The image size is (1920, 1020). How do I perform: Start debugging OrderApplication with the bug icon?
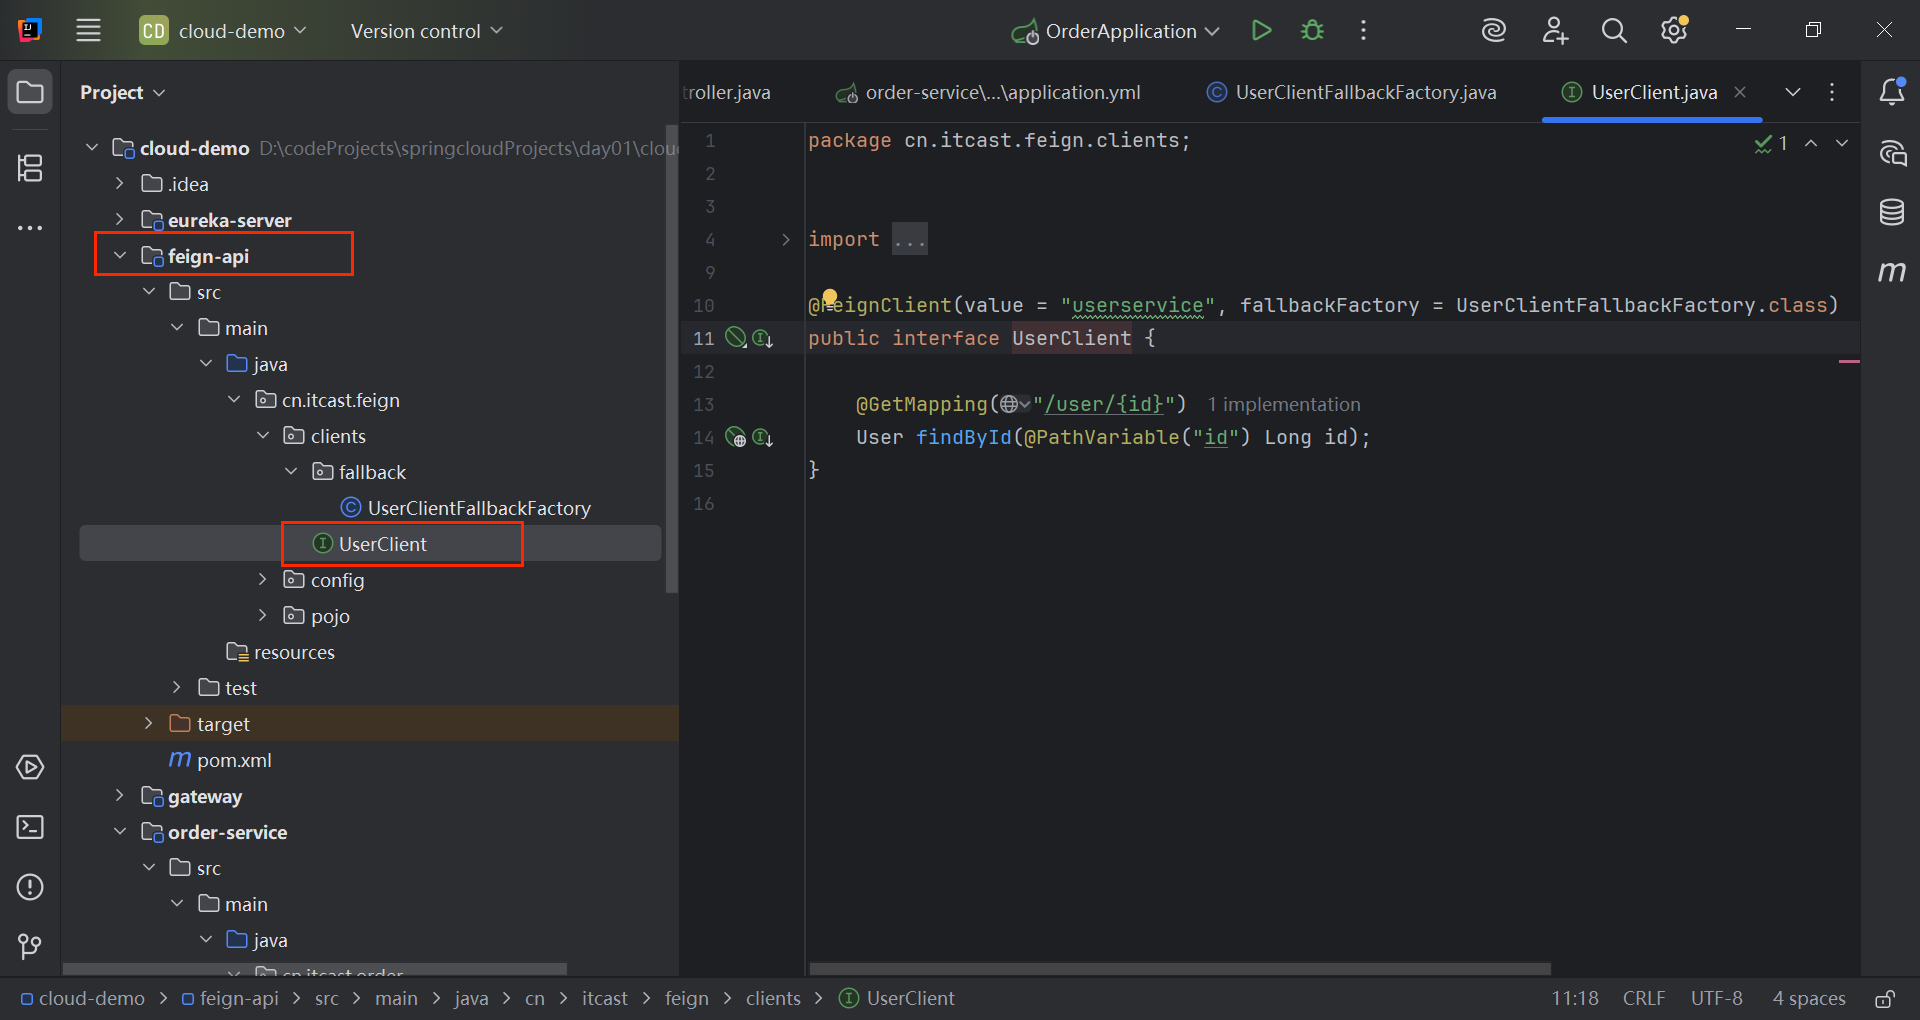(x=1312, y=31)
